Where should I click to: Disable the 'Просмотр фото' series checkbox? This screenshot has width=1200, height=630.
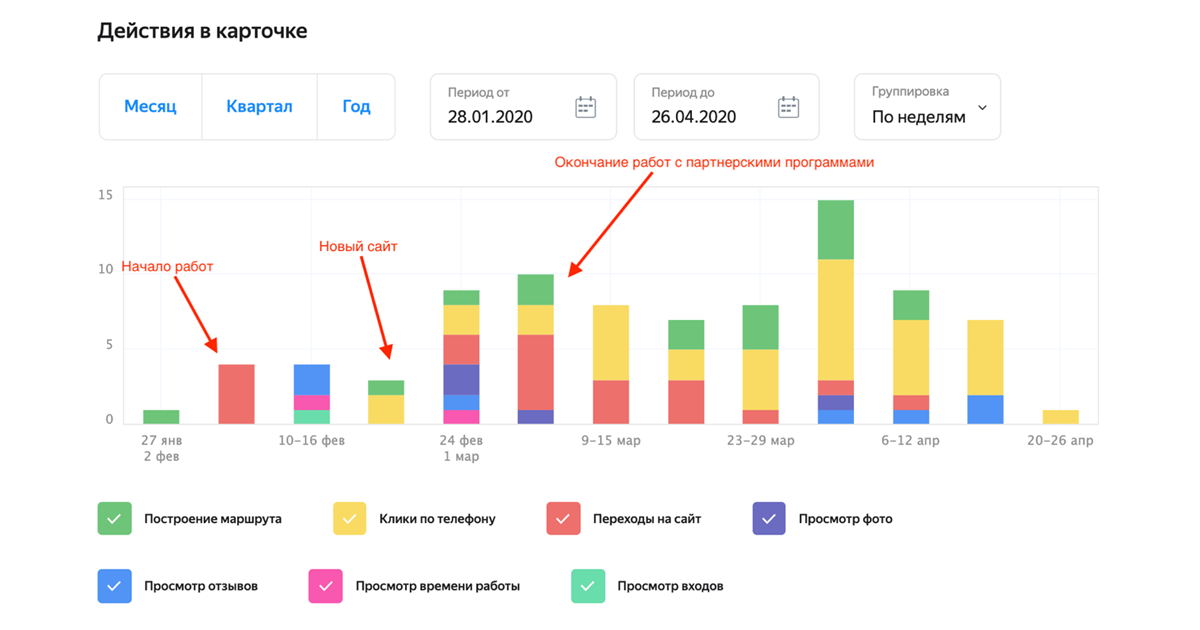[x=769, y=519]
